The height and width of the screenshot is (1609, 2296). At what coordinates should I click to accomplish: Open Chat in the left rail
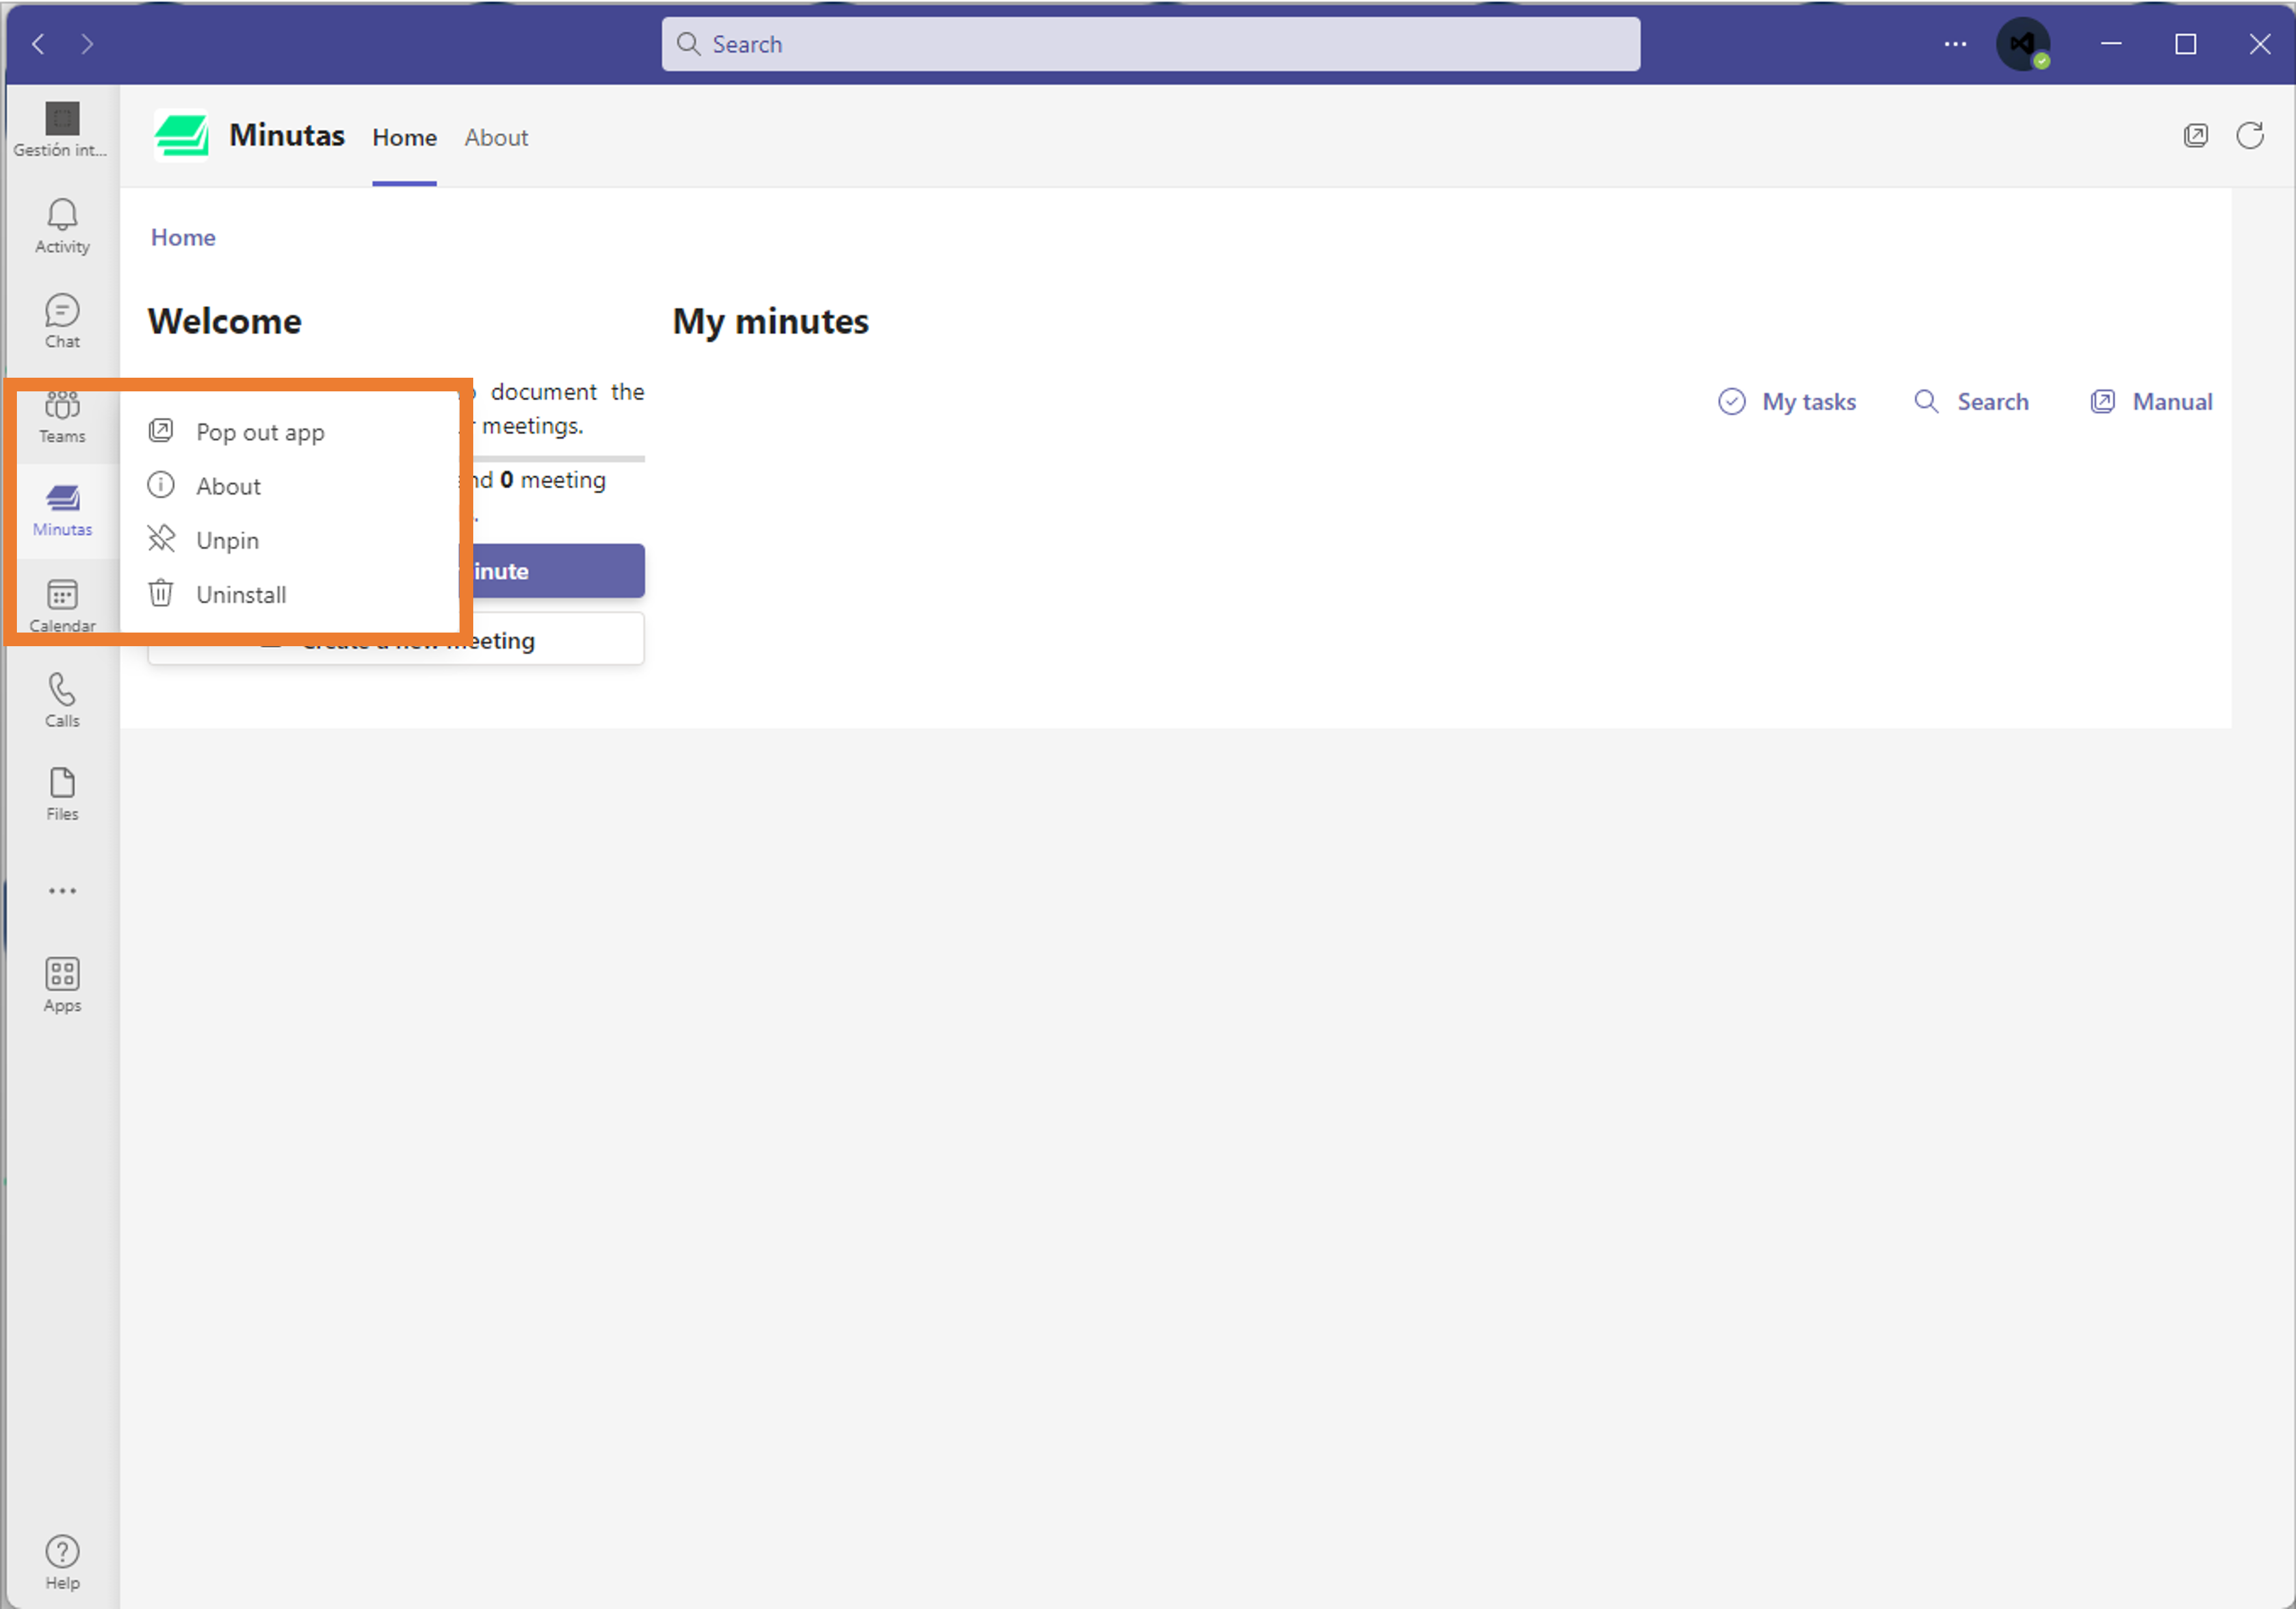pos(62,321)
